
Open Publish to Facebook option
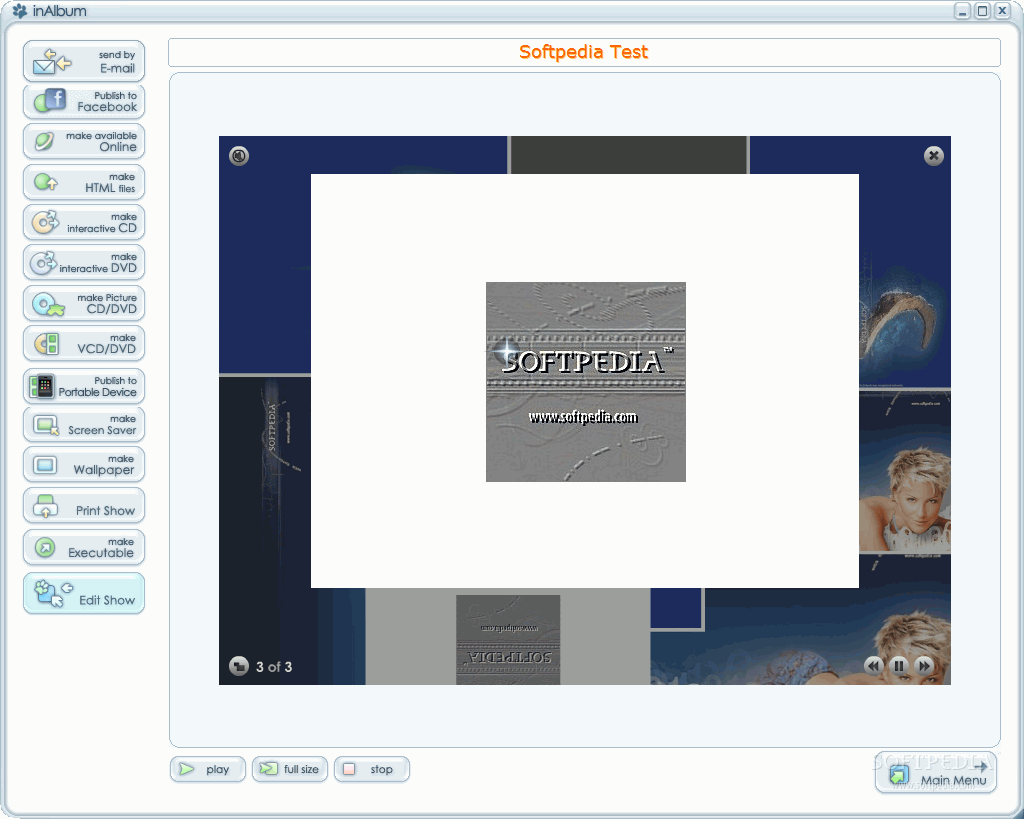(84, 102)
